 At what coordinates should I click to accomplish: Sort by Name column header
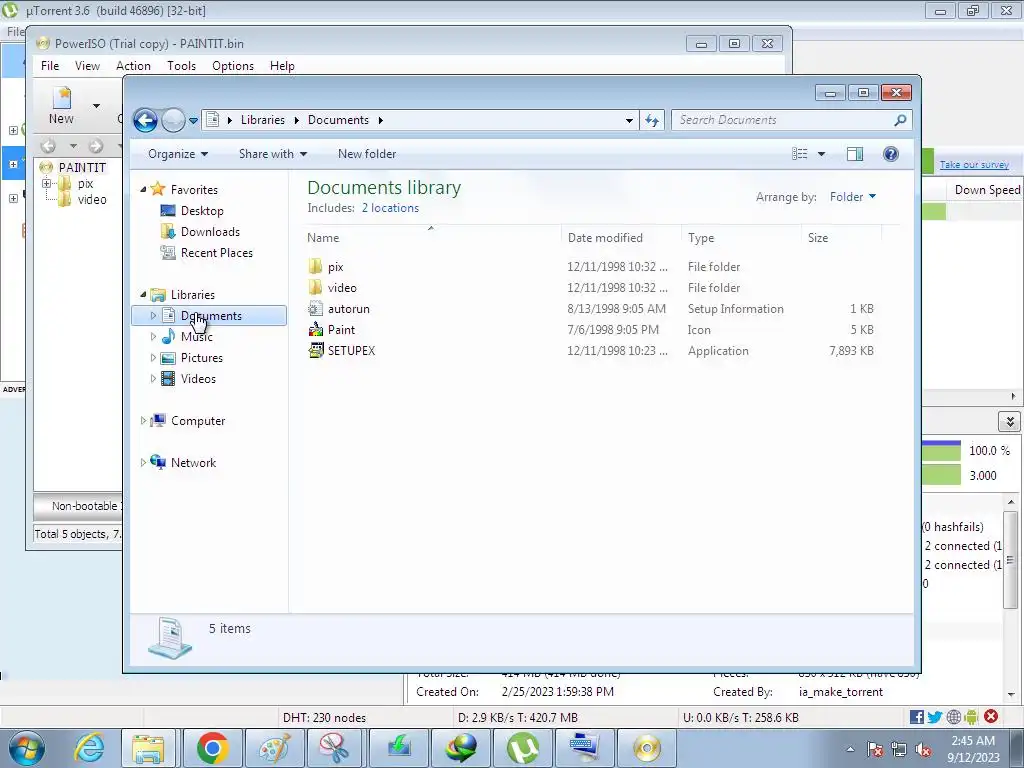click(x=433, y=238)
